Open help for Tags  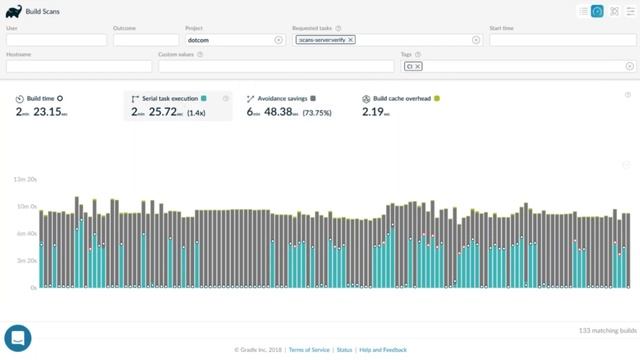coord(418,54)
